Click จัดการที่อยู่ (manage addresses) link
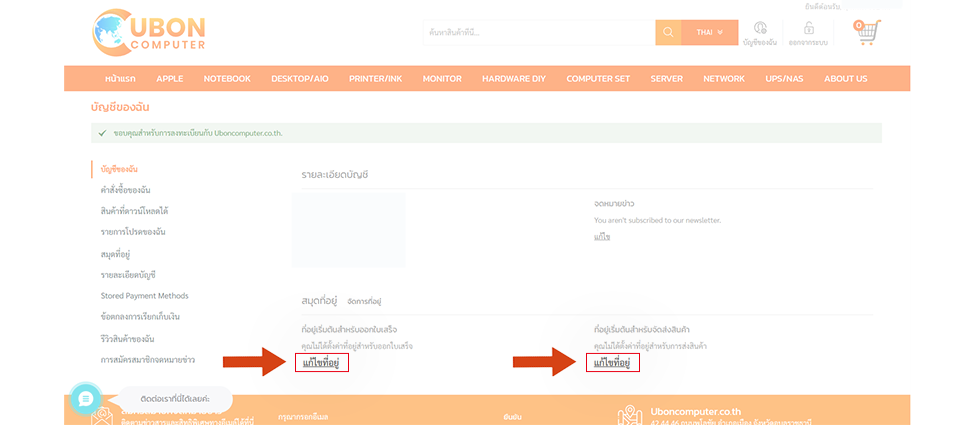Viewport: 975px width, 425px height. (365, 301)
